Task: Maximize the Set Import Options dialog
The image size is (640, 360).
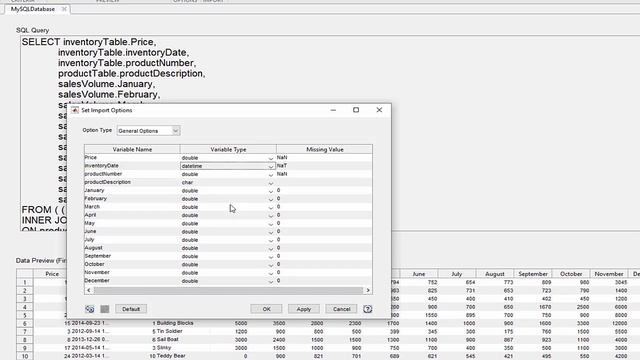Action: (356, 110)
